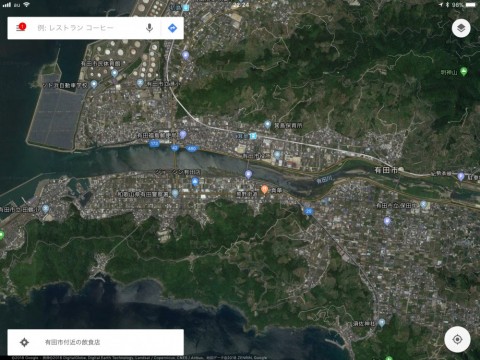Focus the search field reading レストラン コーヒー

(75, 28)
